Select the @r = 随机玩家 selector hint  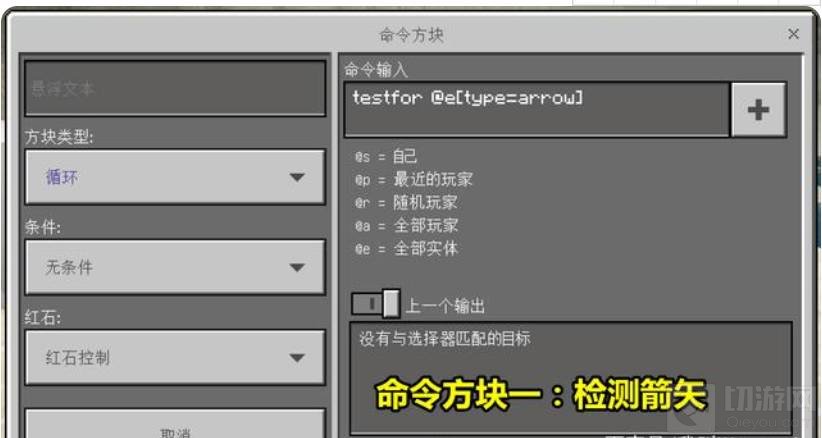[406, 203]
